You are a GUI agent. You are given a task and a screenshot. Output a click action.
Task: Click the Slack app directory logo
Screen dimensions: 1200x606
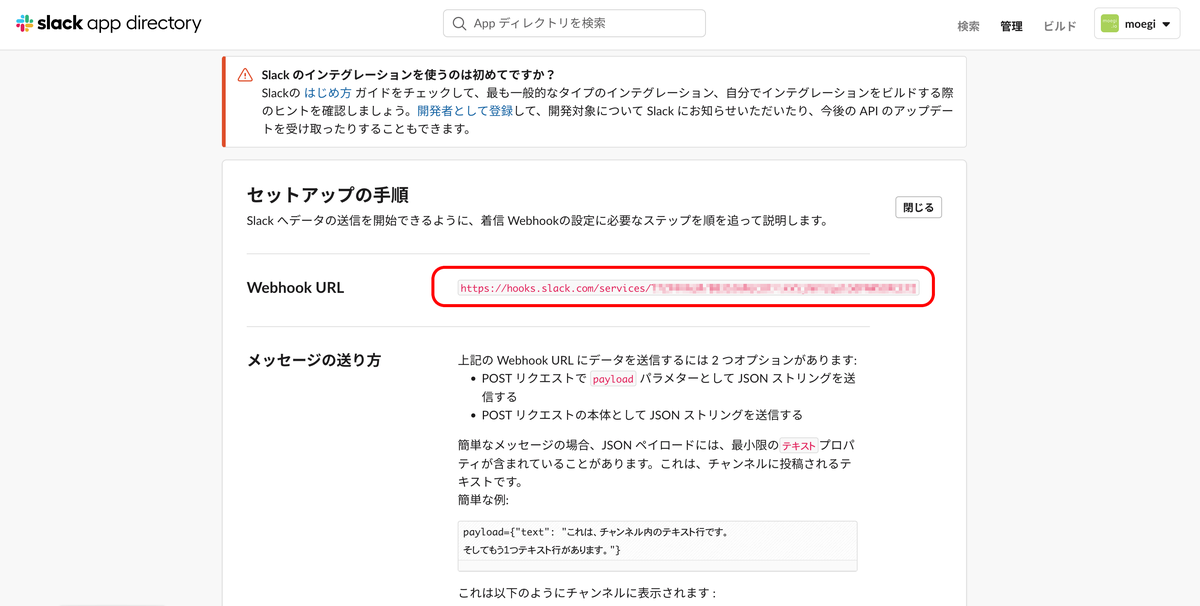pos(108,23)
